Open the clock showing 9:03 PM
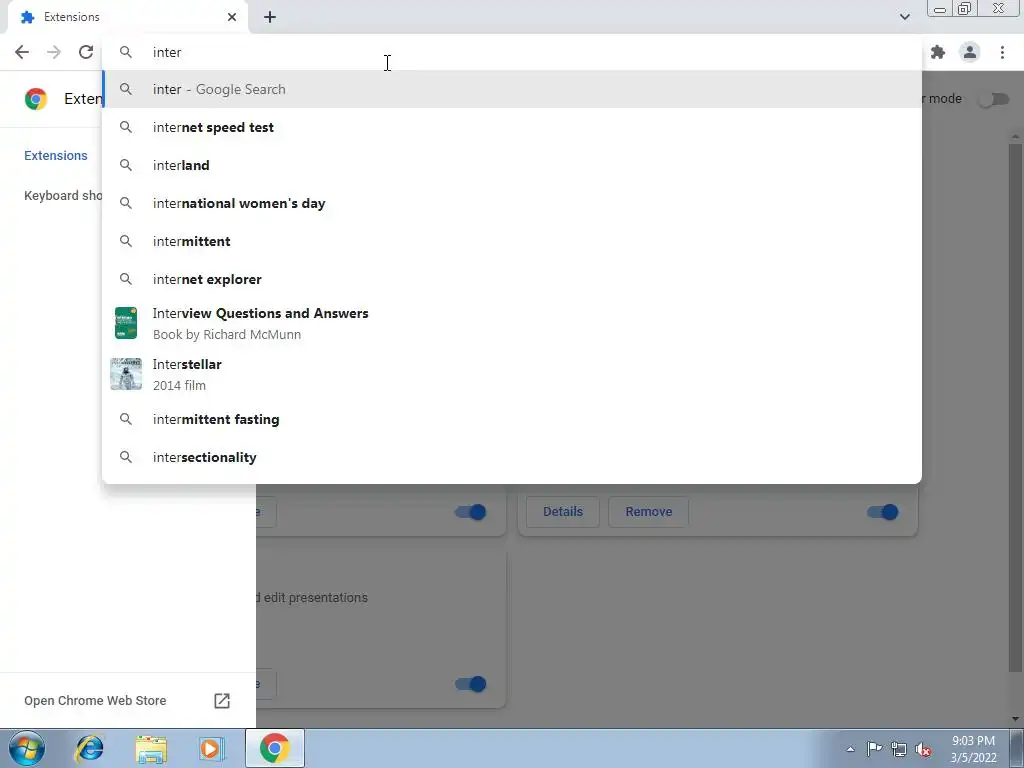 pyautogui.click(x=973, y=749)
